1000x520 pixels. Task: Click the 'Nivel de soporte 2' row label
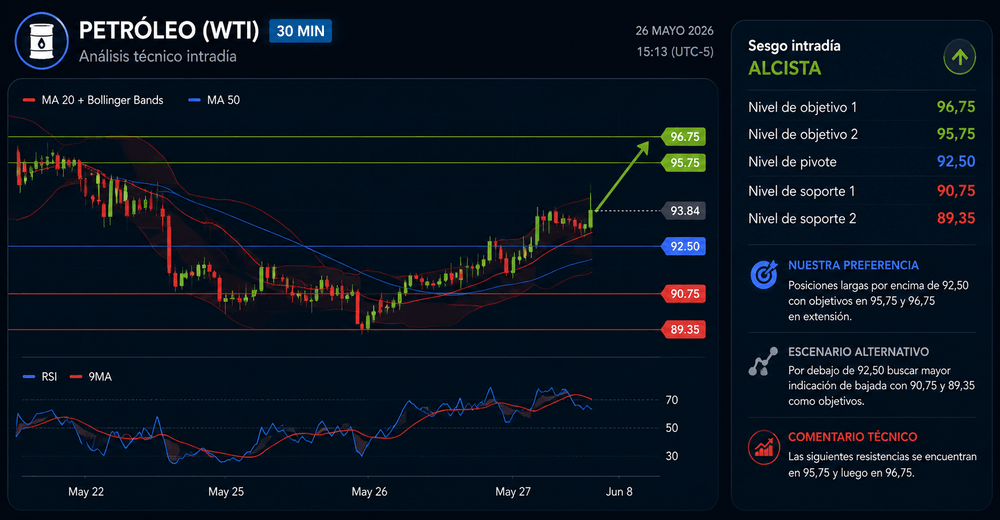click(802, 218)
